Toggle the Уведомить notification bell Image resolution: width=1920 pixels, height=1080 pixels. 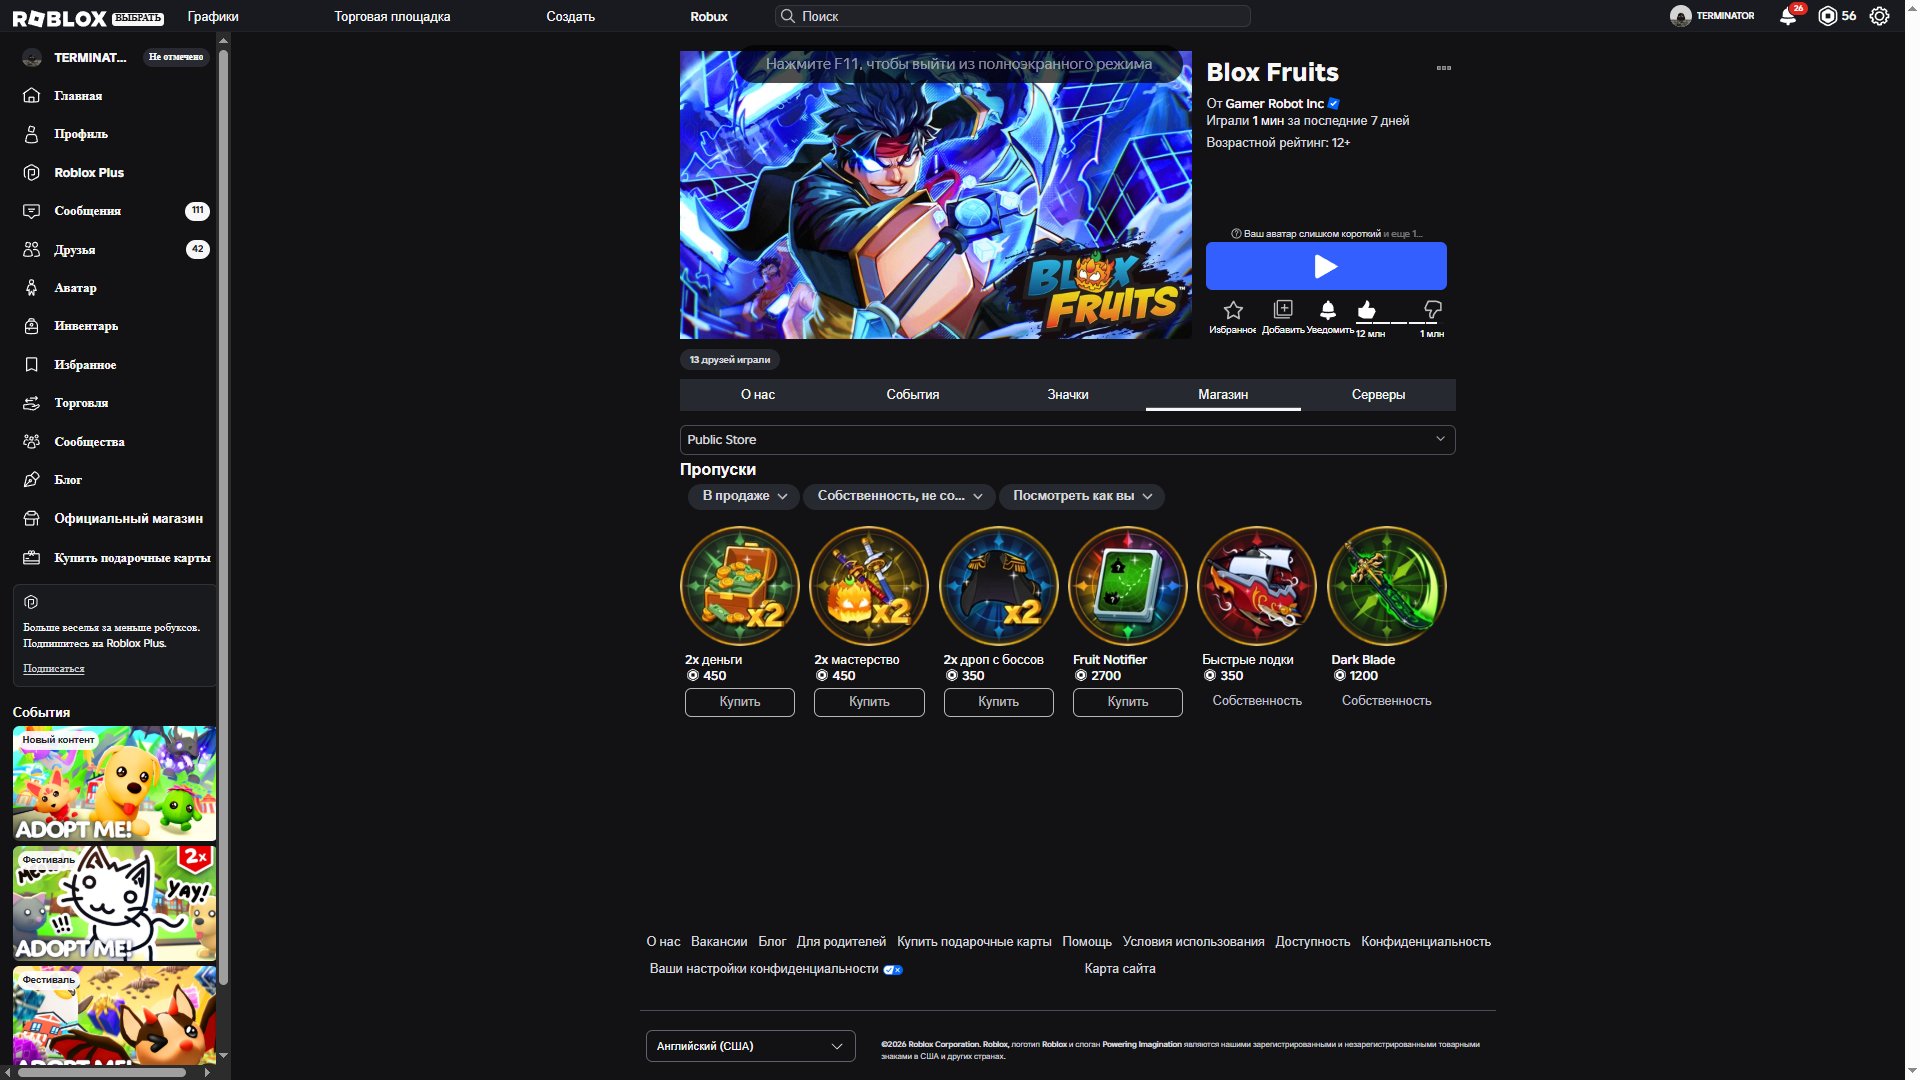tap(1328, 310)
